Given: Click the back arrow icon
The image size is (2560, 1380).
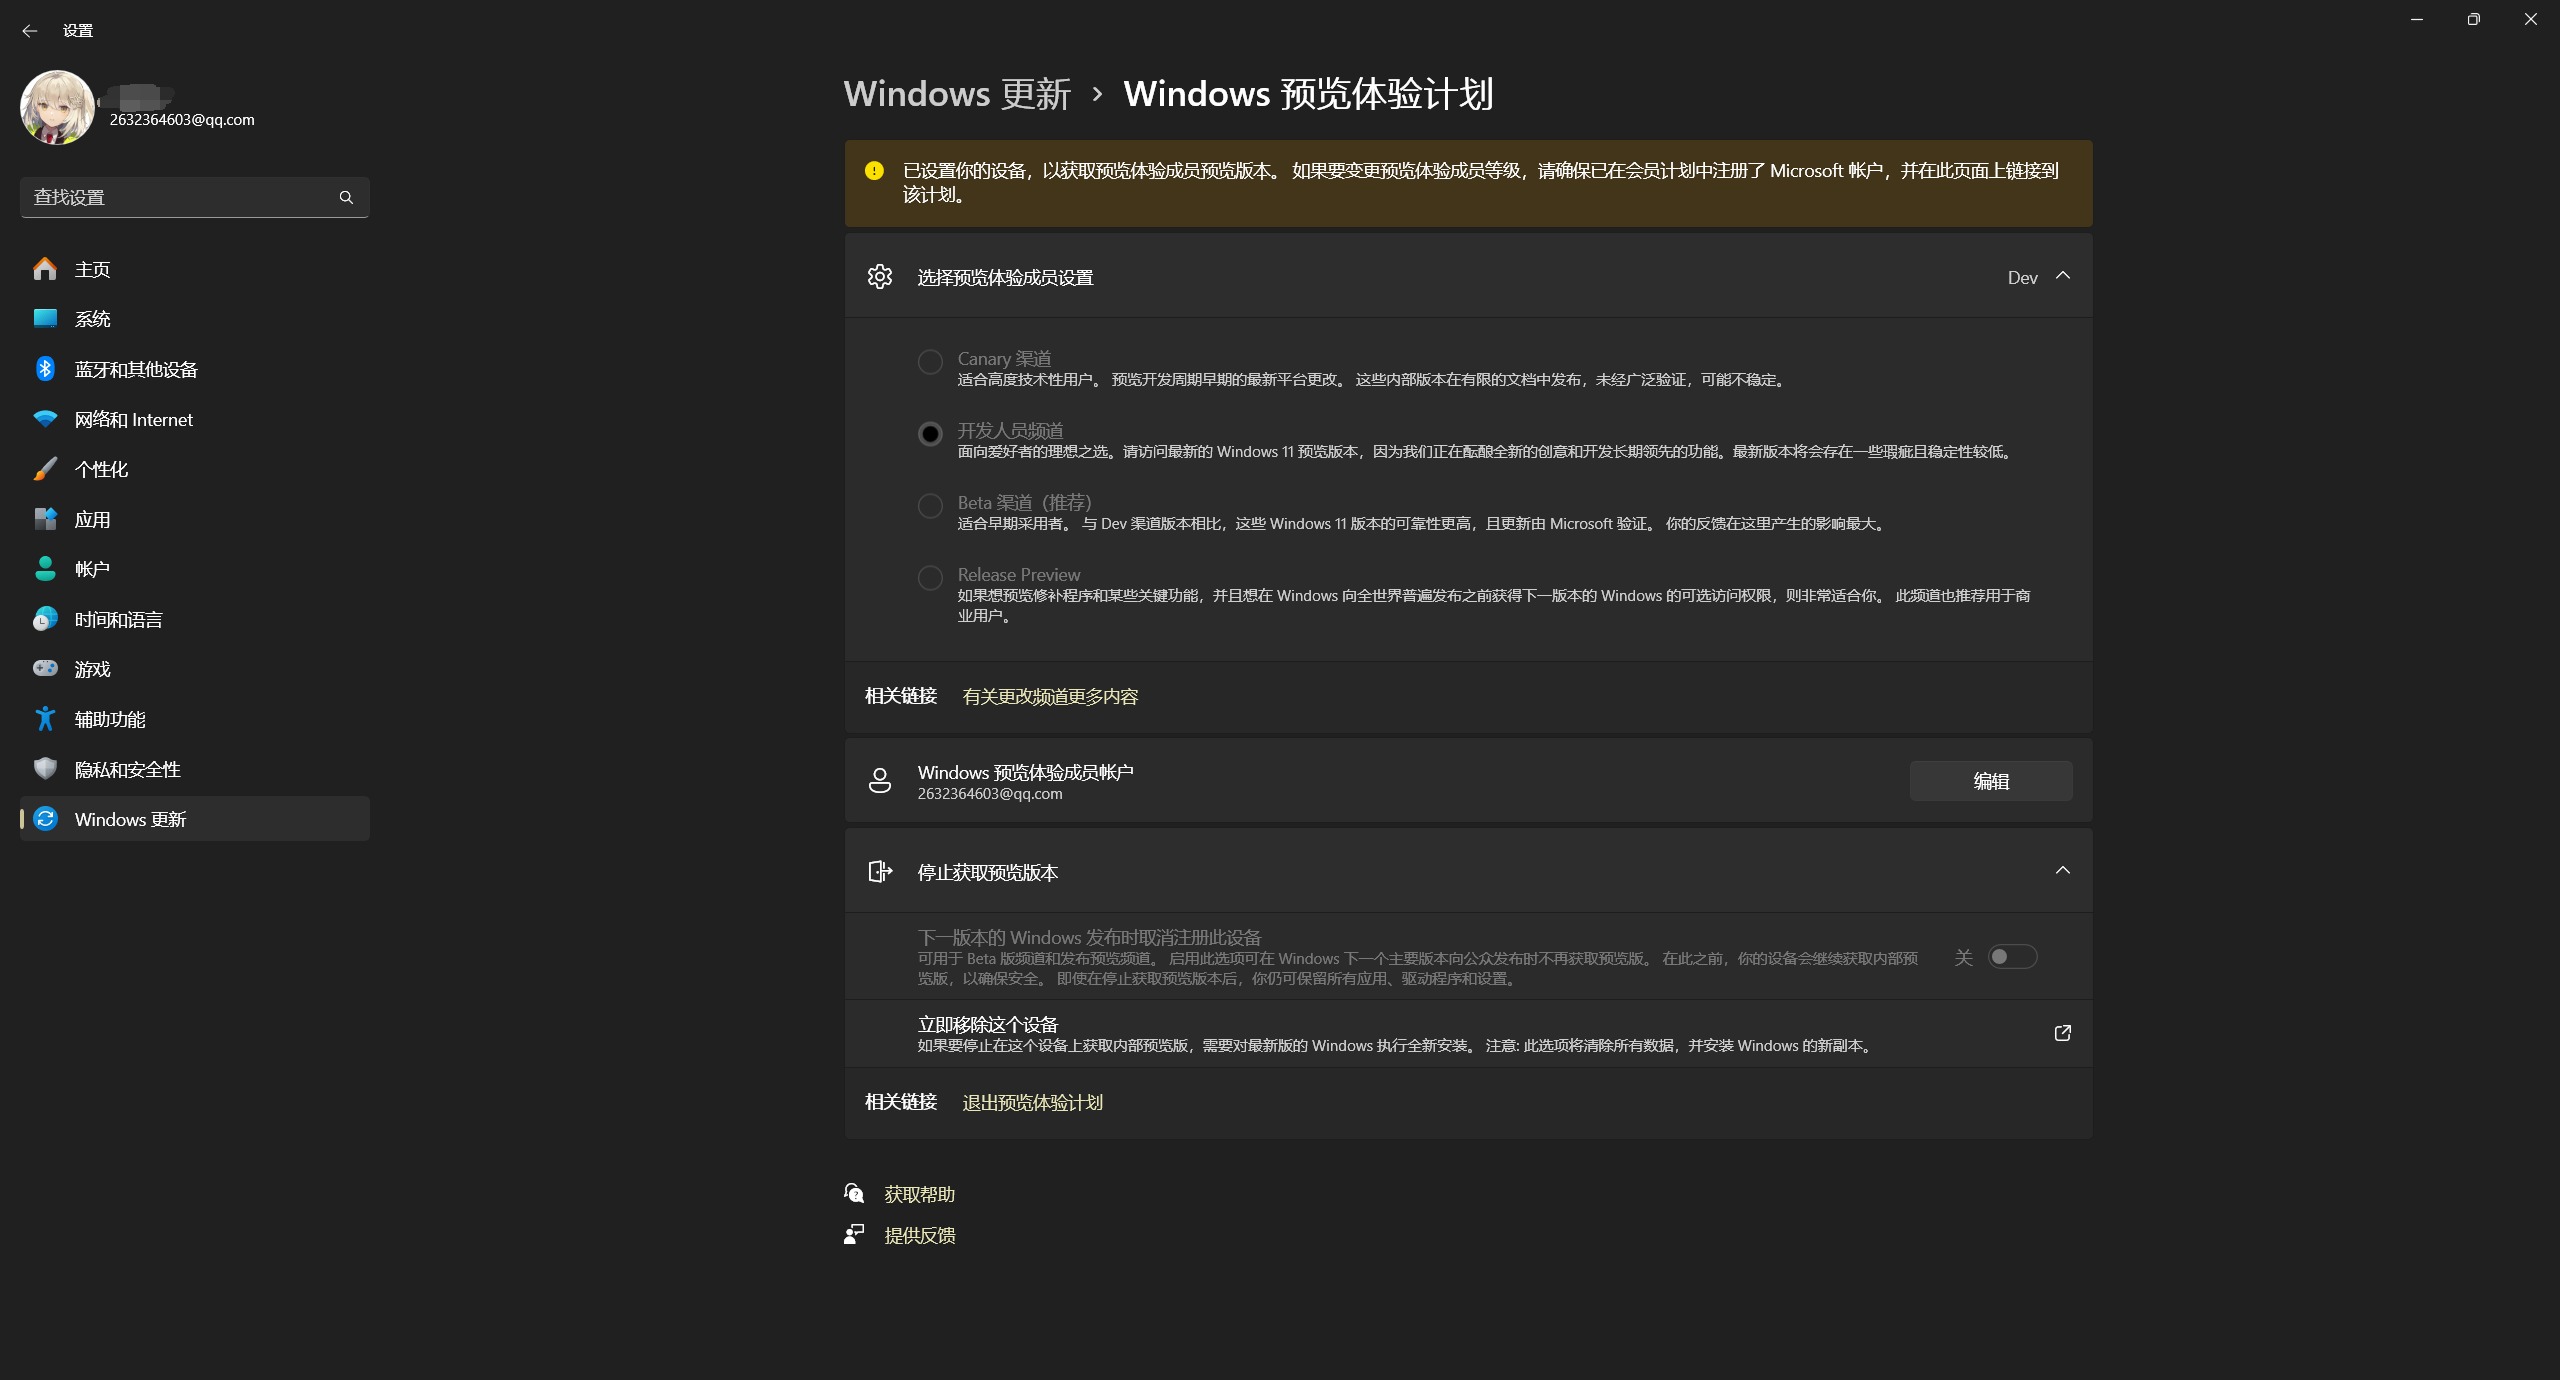Looking at the screenshot, I should pos(29,31).
